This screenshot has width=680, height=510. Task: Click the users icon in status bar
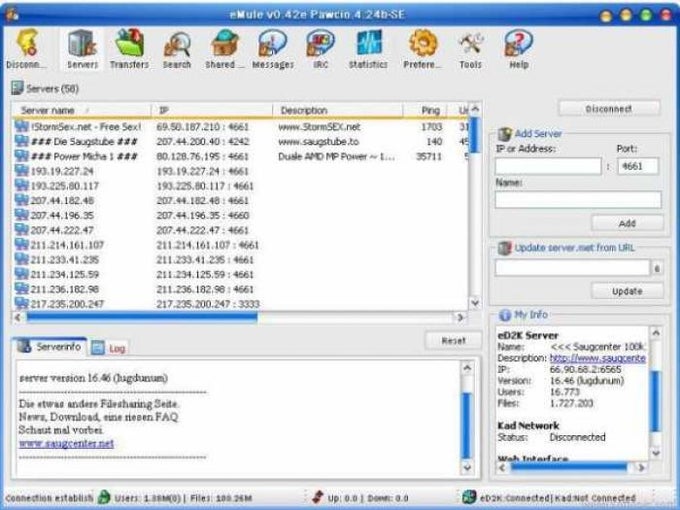pos(104,497)
